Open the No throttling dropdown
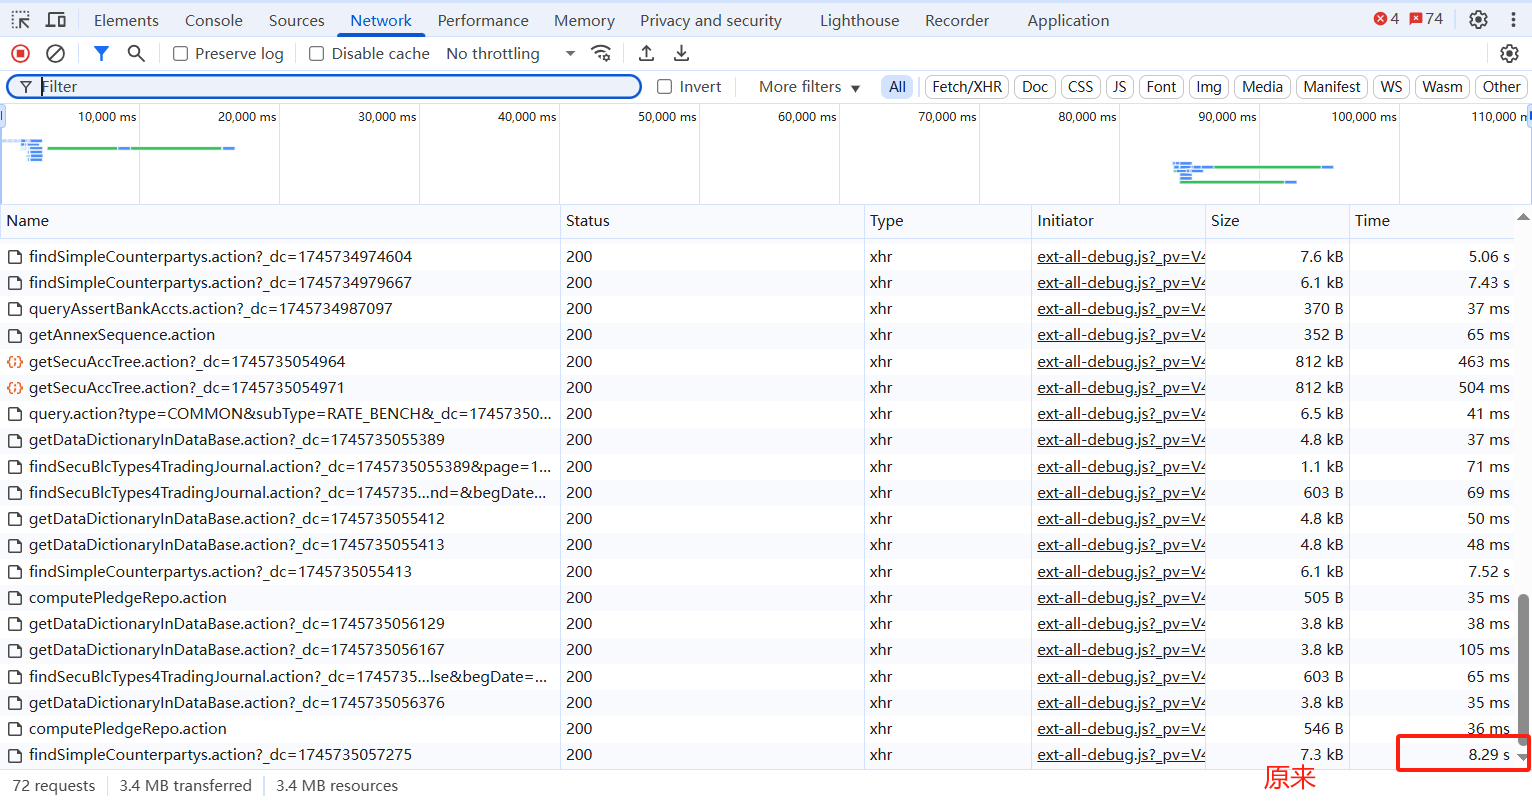 [x=511, y=54]
